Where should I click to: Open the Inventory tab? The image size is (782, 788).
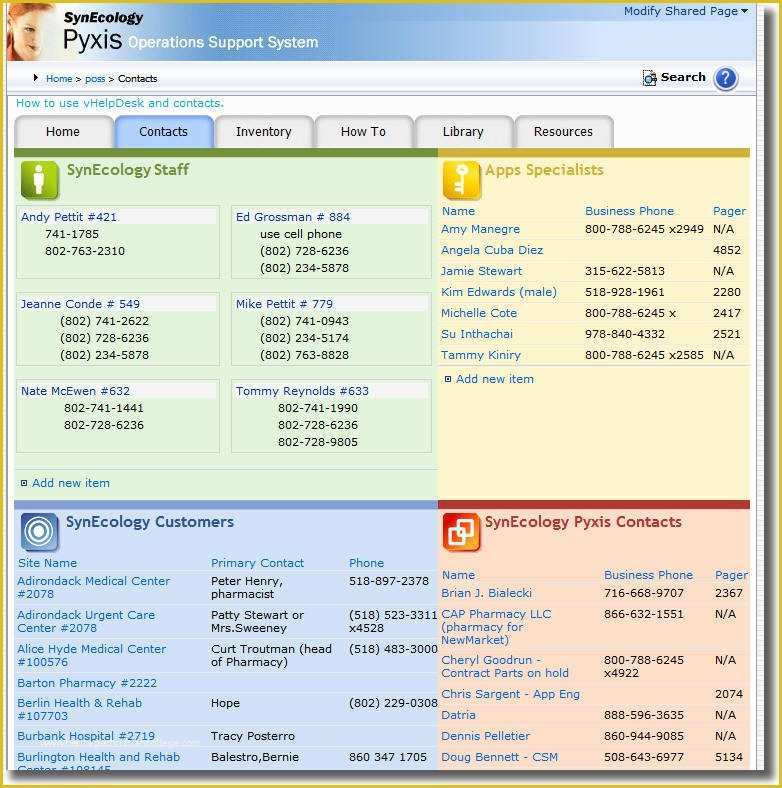[x=264, y=132]
